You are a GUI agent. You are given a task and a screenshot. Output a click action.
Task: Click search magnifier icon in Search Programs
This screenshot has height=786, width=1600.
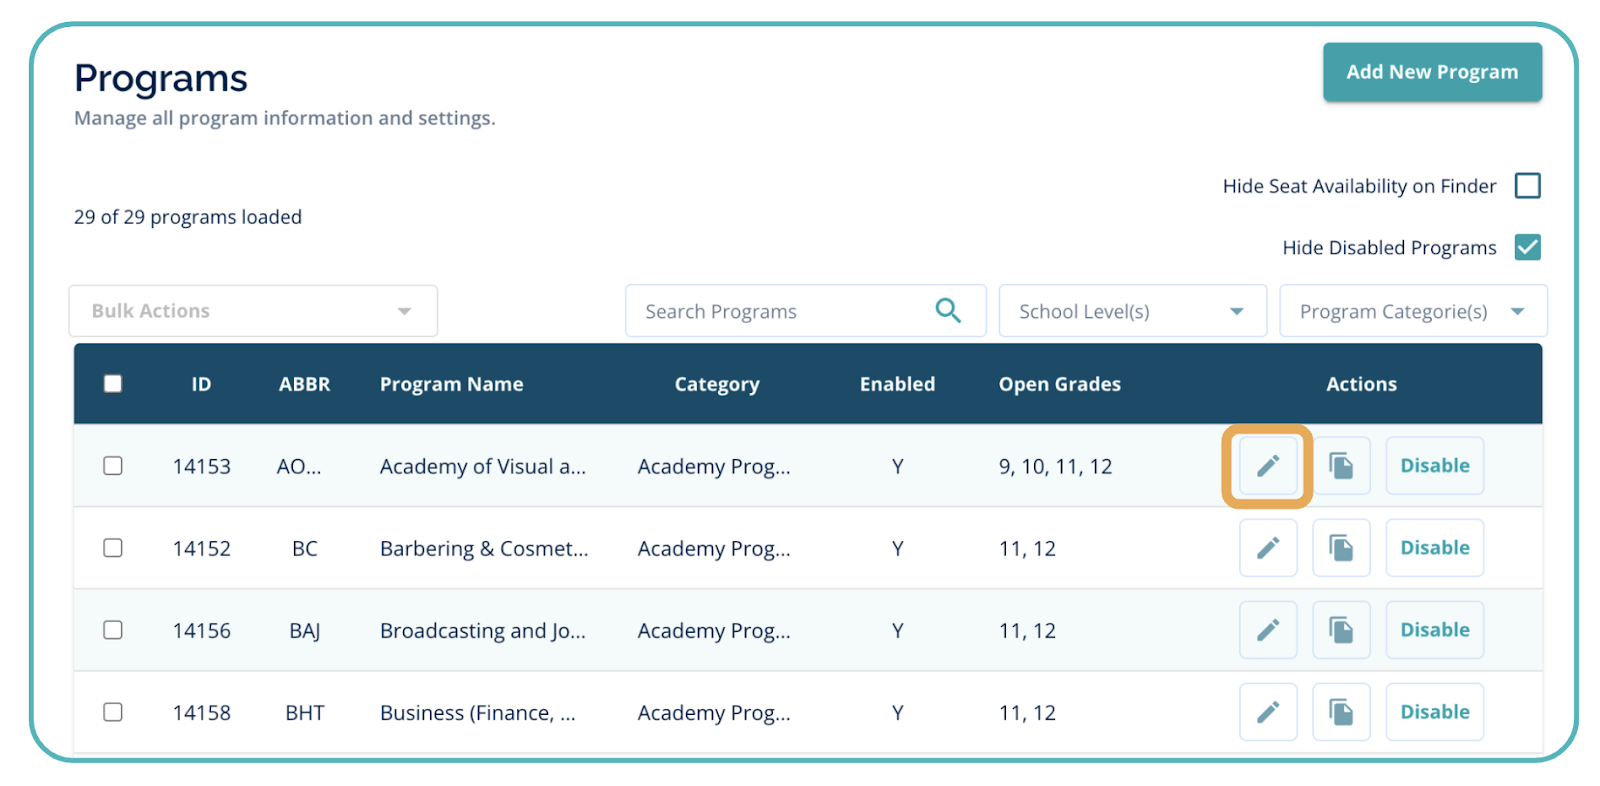[x=947, y=311]
